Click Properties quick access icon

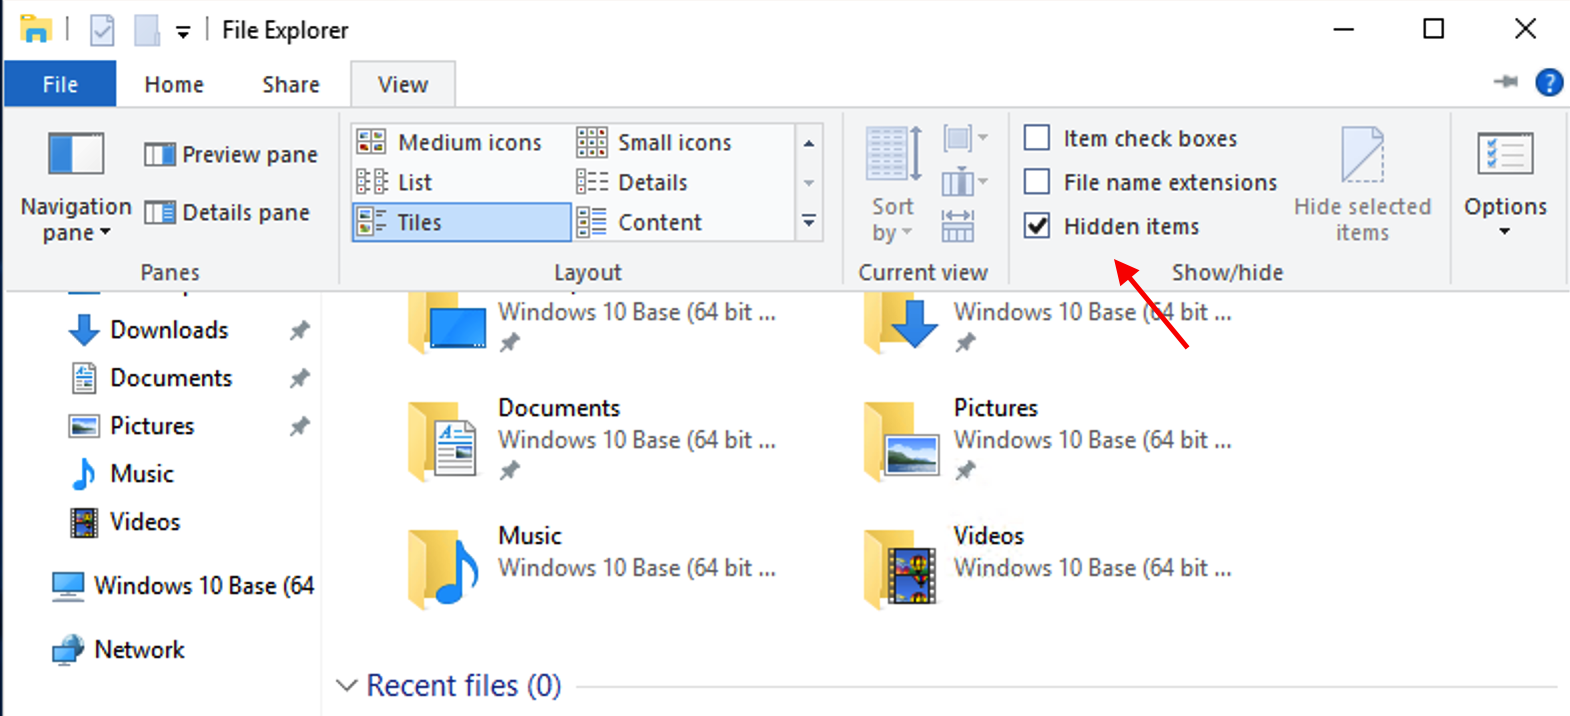tap(102, 30)
